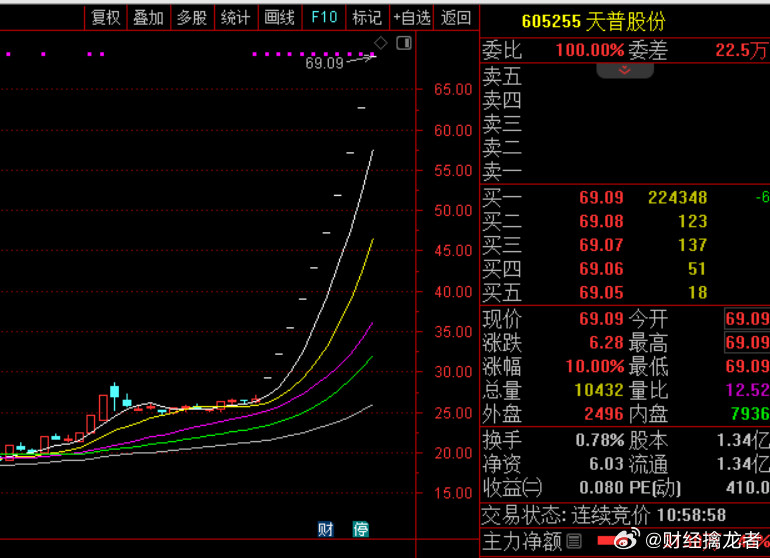The height and width of the screenshot is (558, 770).
Task: Click the 股本 value 1.34亿
Action: click(x=742, y=440)
